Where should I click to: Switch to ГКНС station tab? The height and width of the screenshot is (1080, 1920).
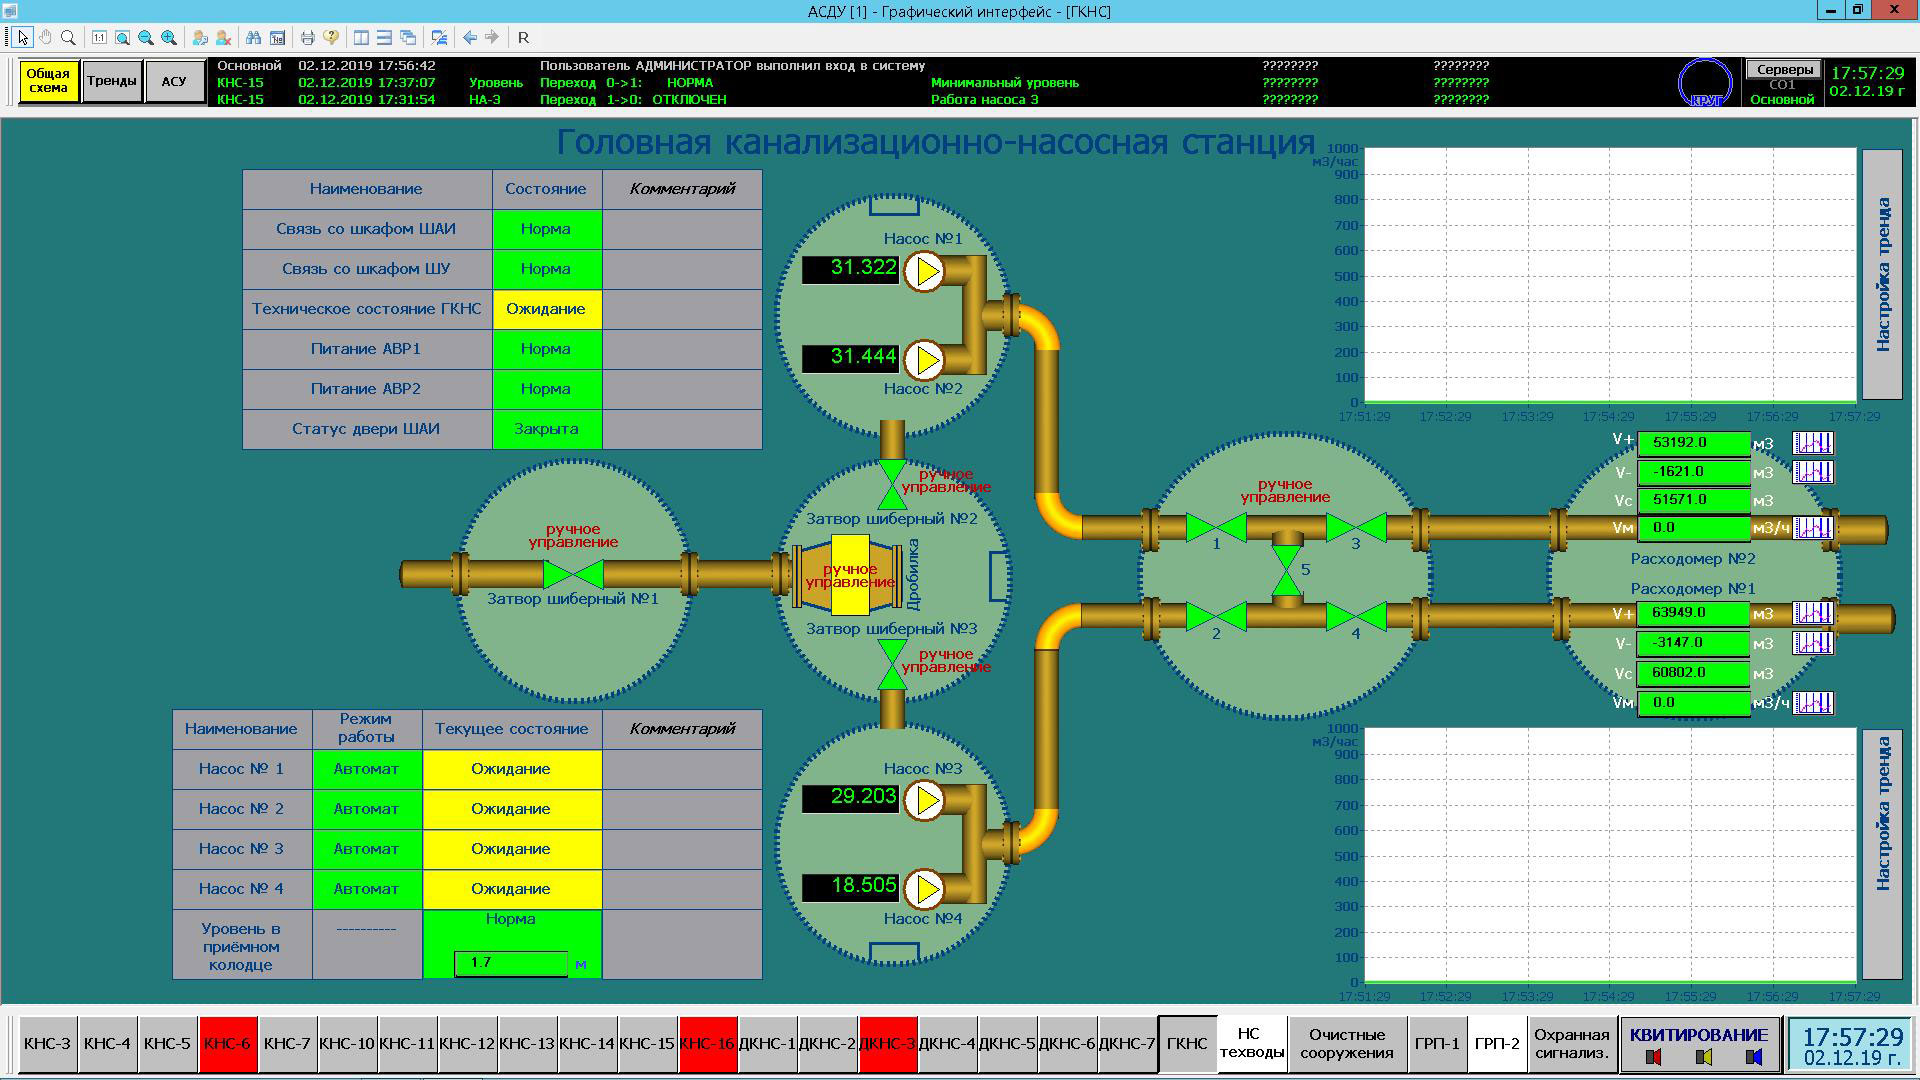[1188, 1044]
